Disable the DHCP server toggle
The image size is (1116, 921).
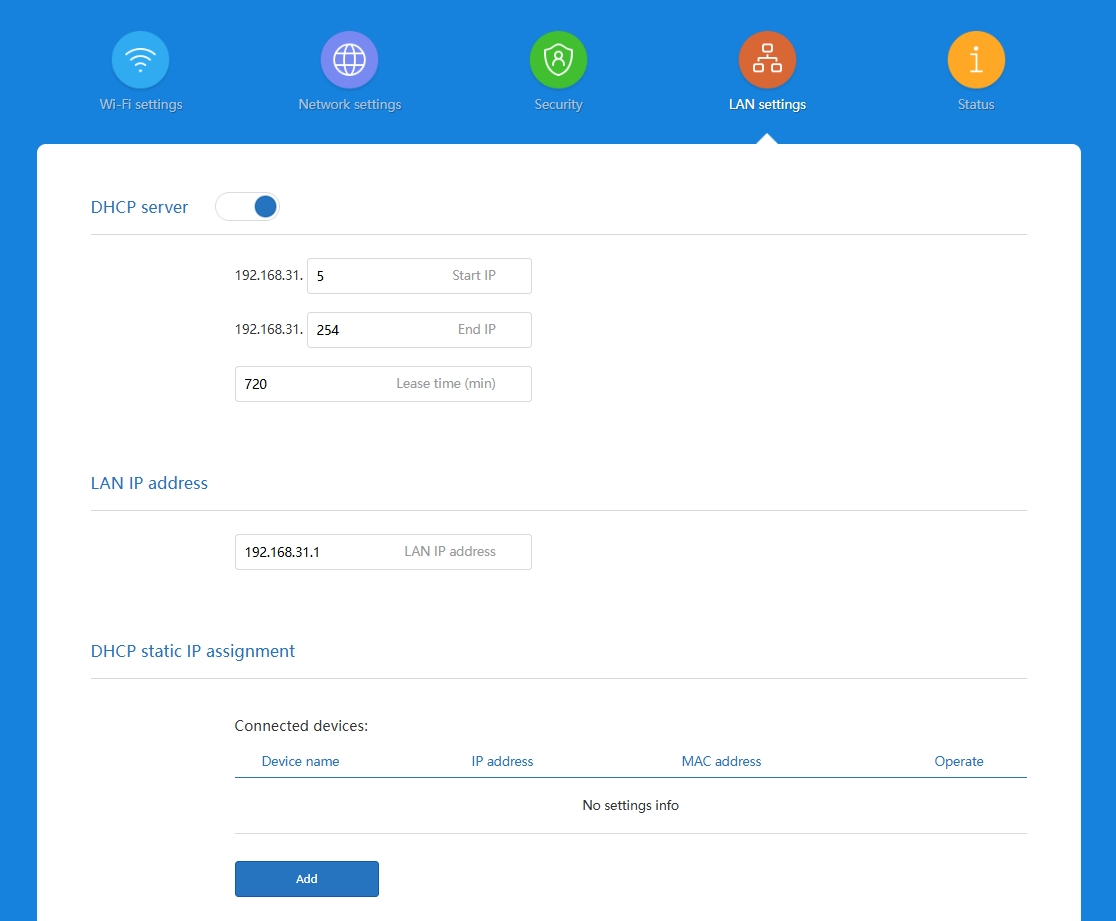pos(248,207)
